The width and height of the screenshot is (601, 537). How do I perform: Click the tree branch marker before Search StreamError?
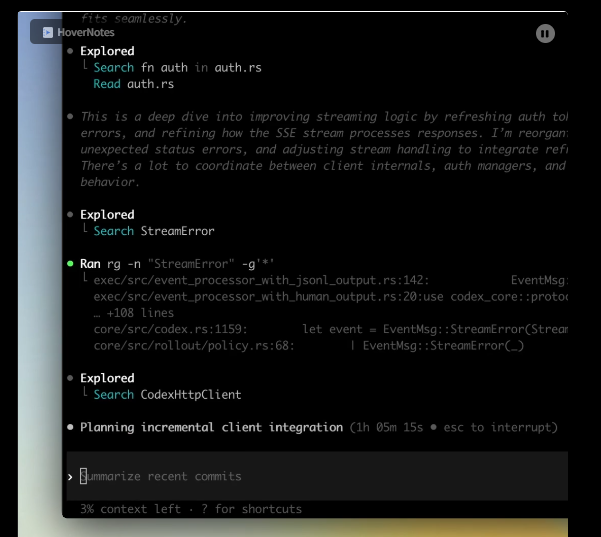tap(85, 232)
